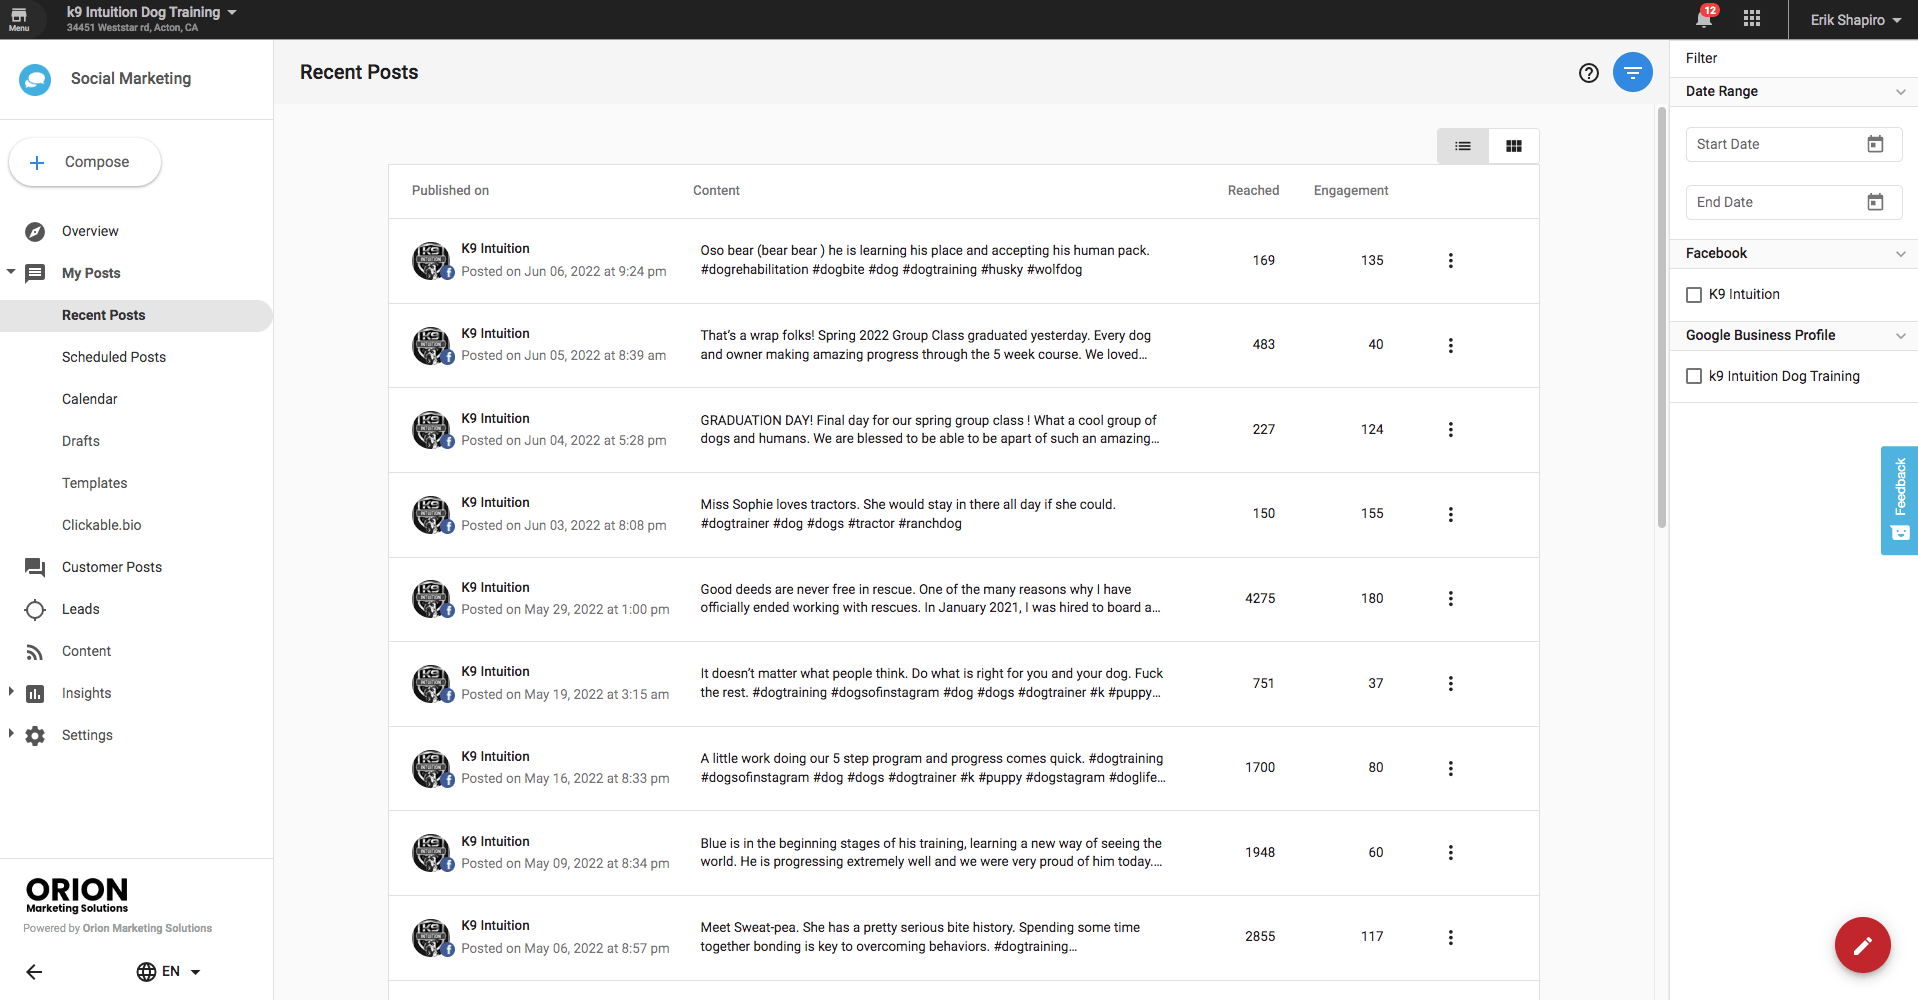Click the Overview compass icon

[x=35, y=232]
